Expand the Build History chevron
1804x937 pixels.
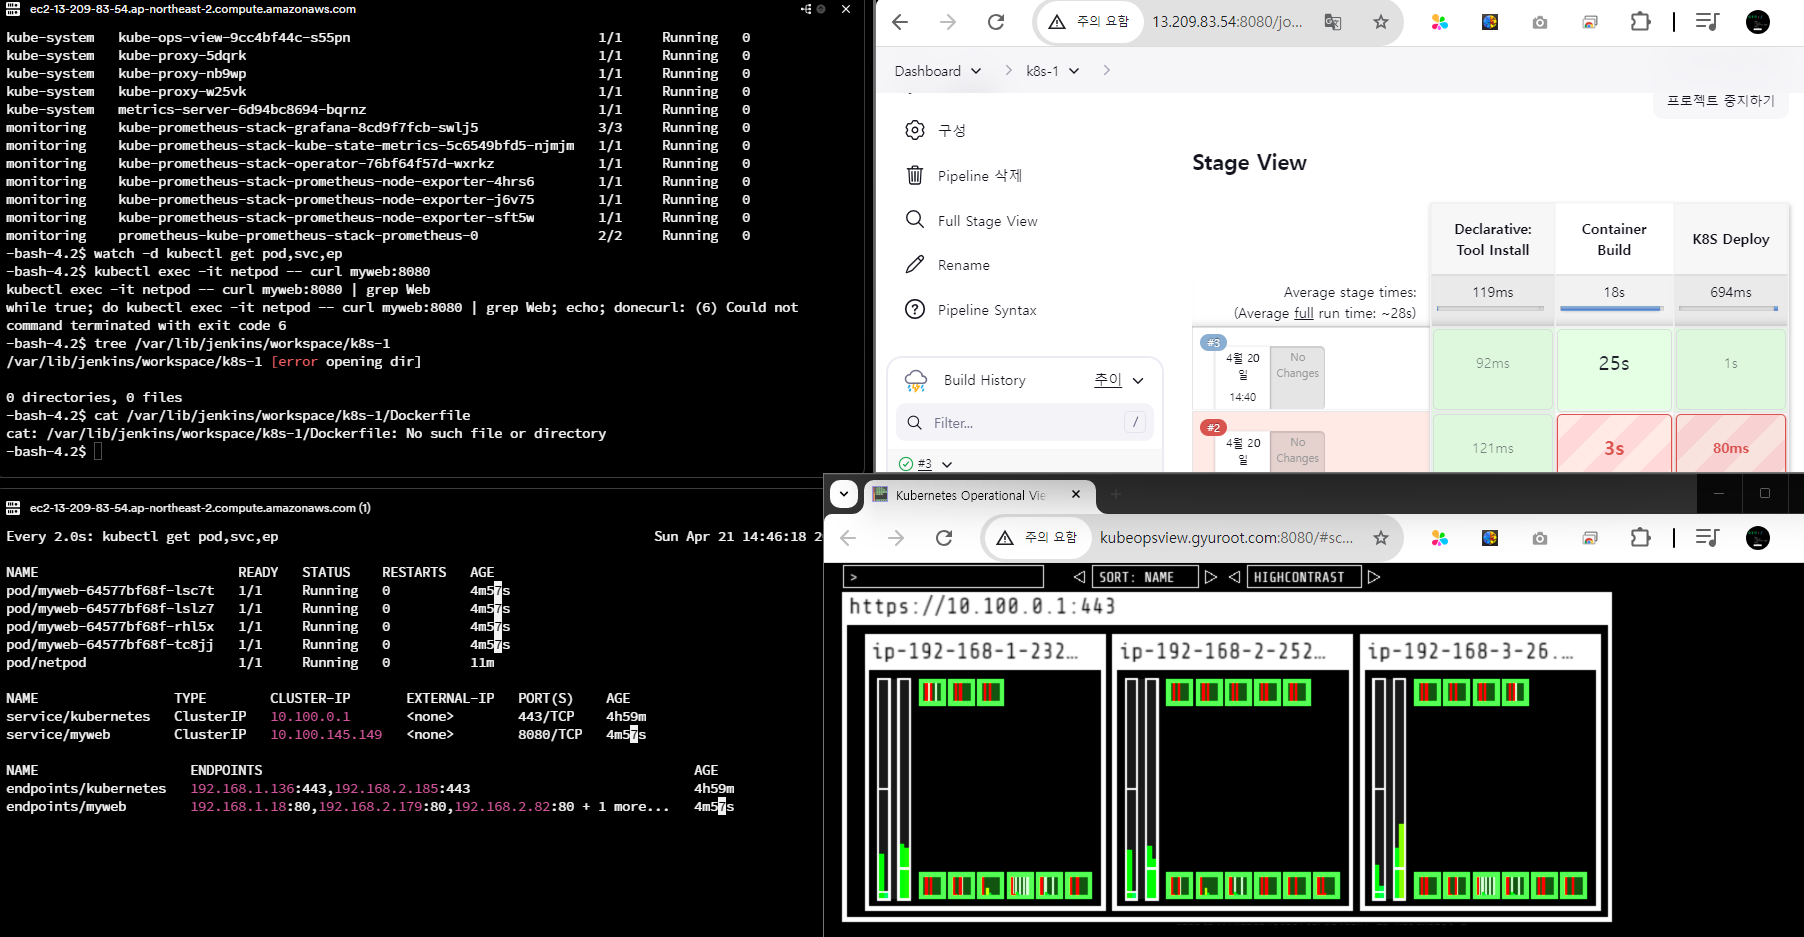1138,381
